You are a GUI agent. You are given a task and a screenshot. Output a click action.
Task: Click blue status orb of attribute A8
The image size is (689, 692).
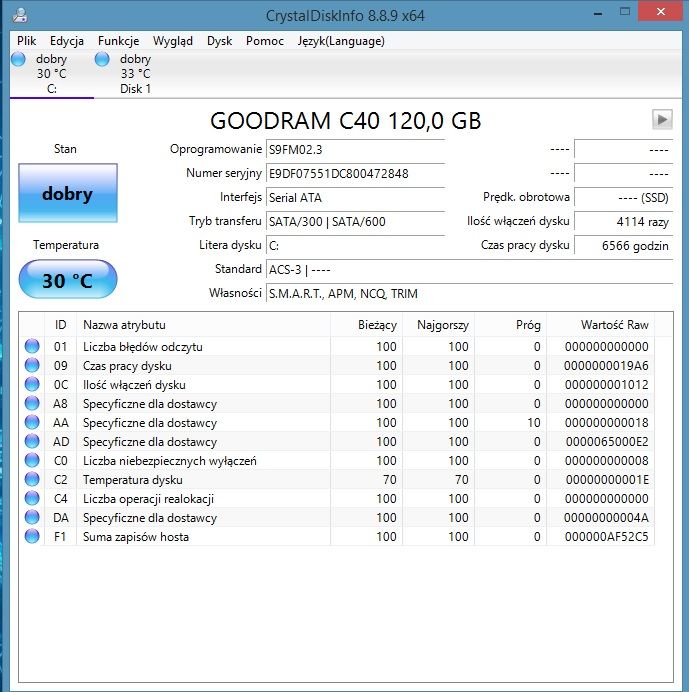pyautogui.click(x=32, y=403)
